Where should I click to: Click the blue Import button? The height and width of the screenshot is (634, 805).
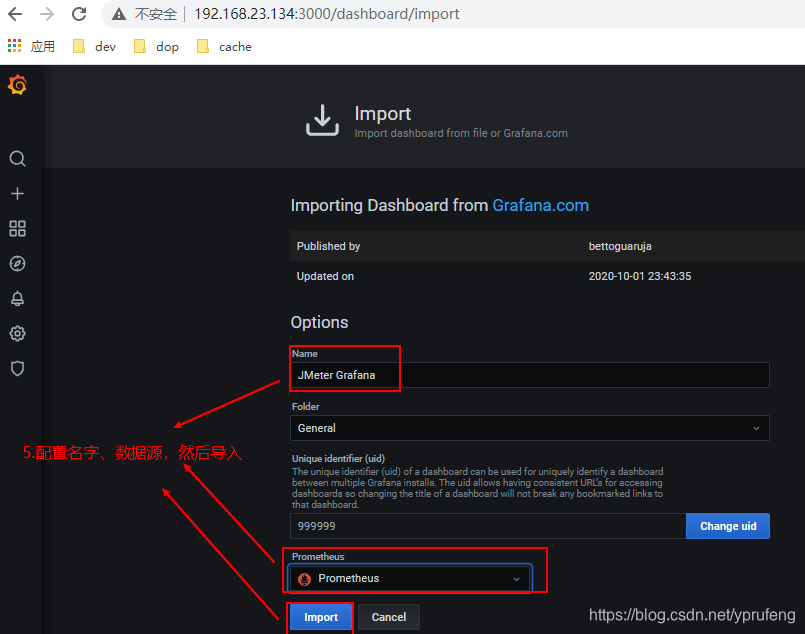click(x=321, y=617)
